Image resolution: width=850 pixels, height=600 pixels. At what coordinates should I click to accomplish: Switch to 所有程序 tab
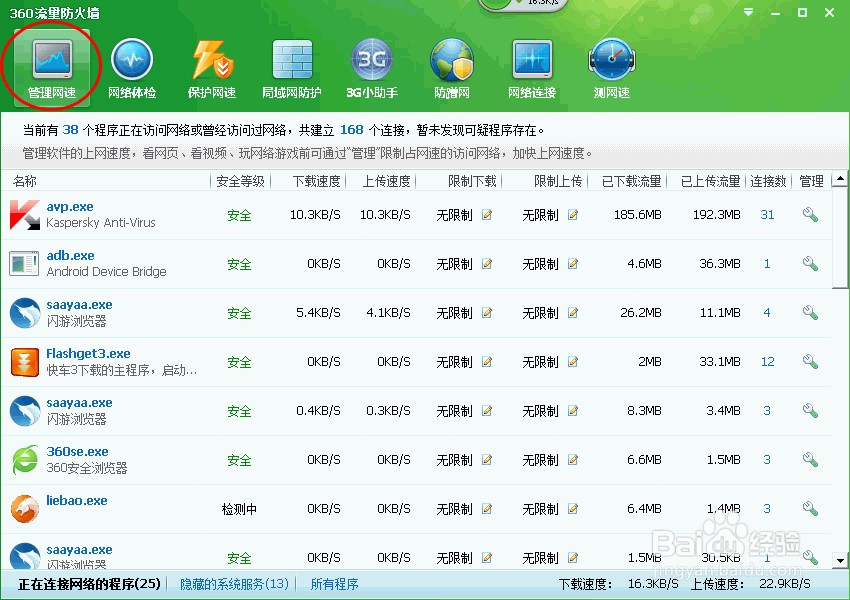pyautogui.click(x=334, y=584)
